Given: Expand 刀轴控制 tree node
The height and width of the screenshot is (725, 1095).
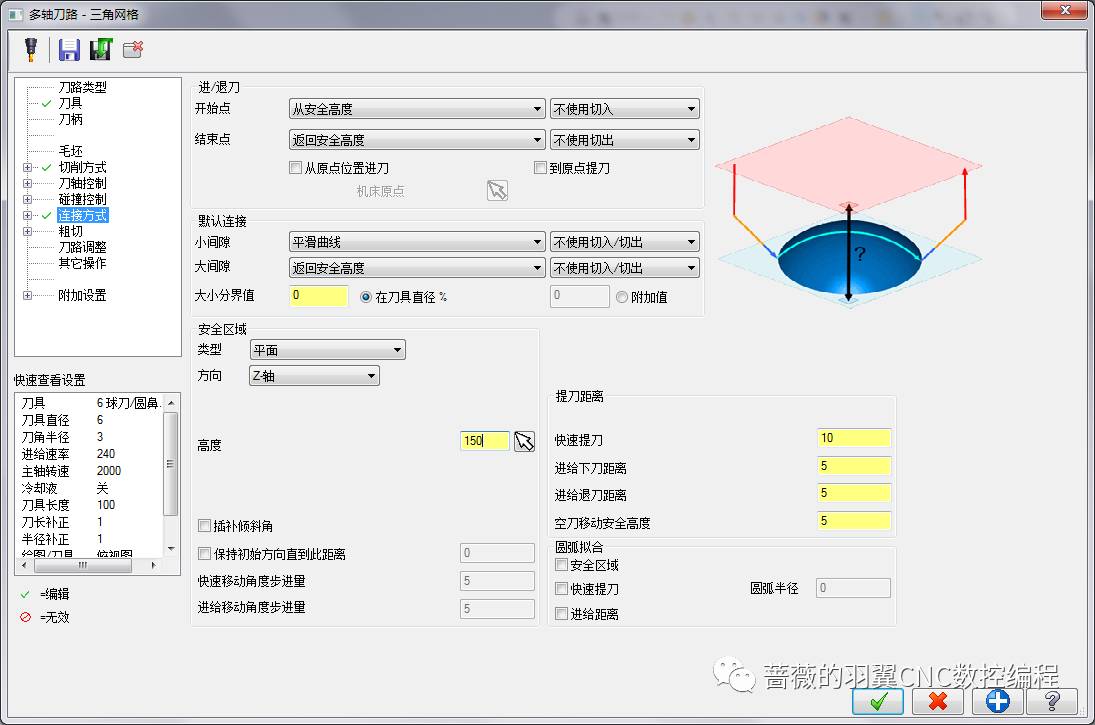Looking at the screenshot, I should (x=27, y=183).
